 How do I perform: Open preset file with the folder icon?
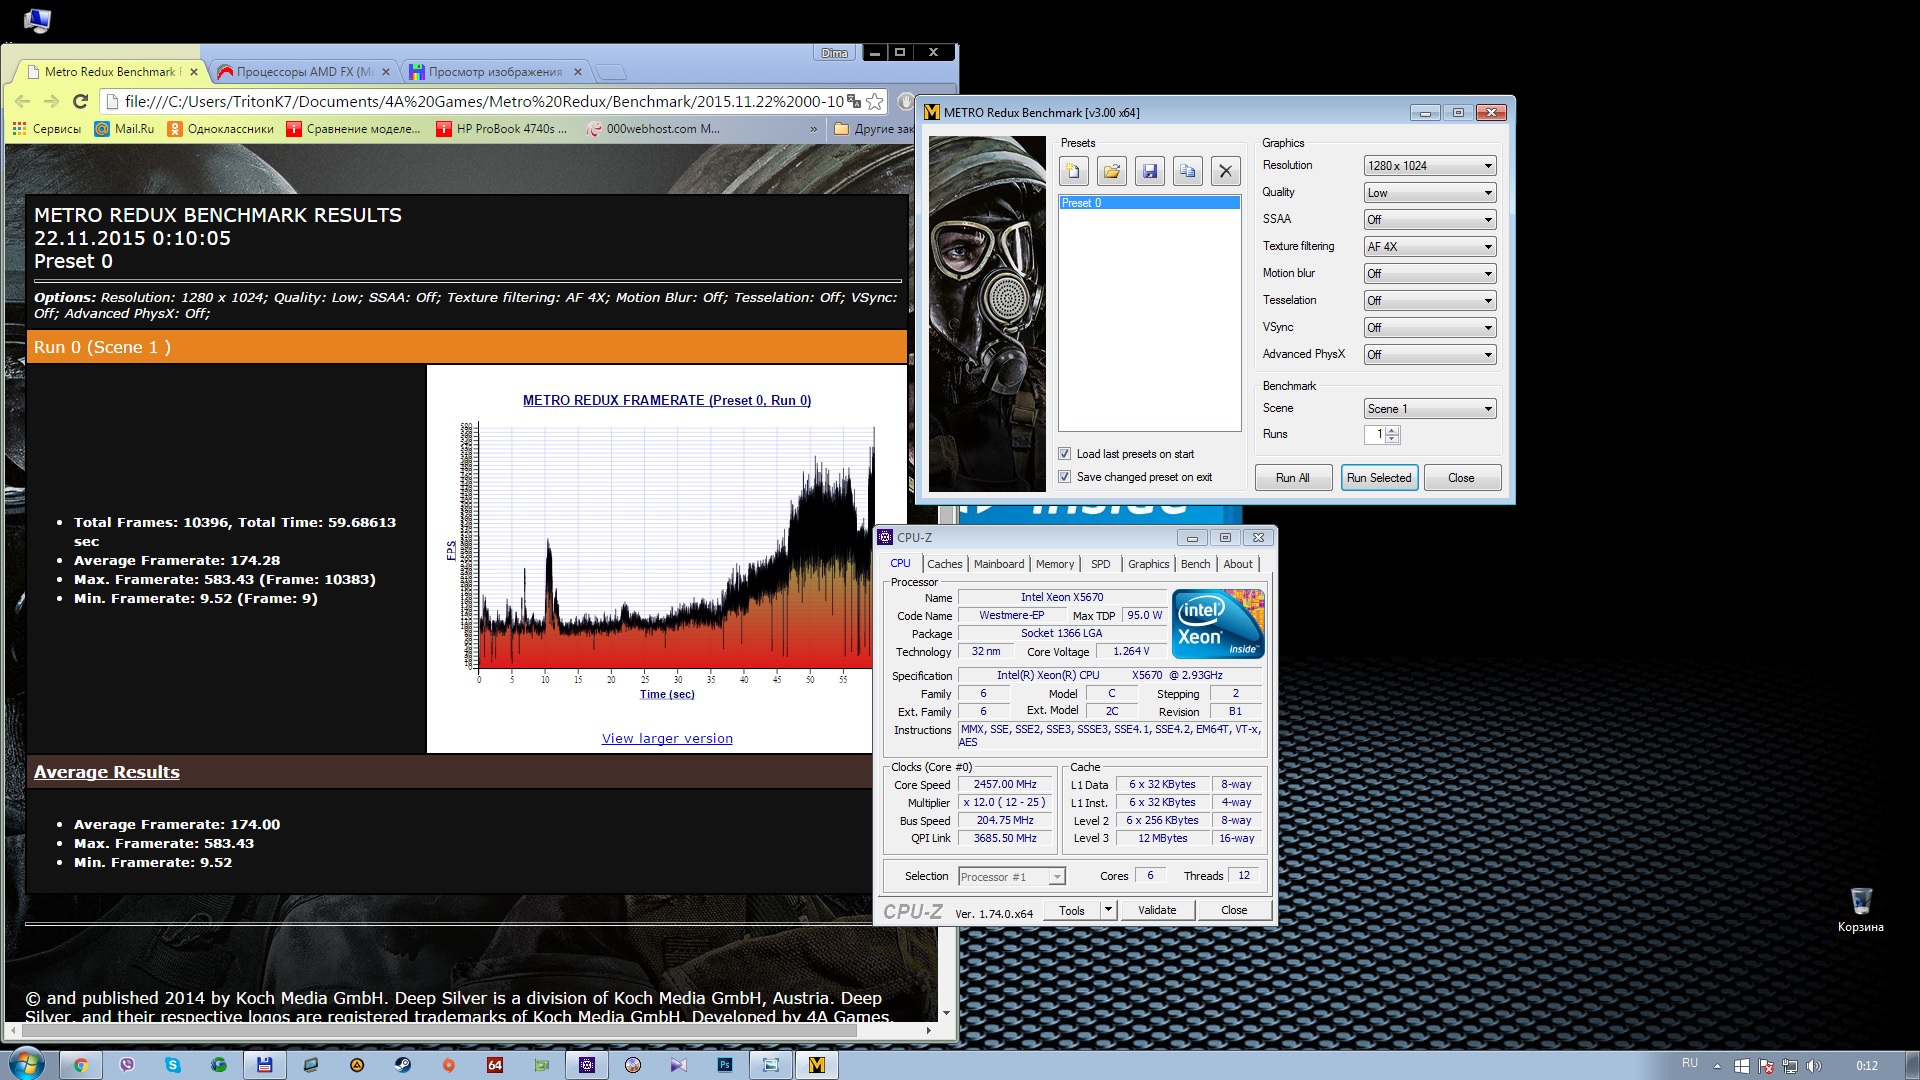click(x=1111, y=171)
